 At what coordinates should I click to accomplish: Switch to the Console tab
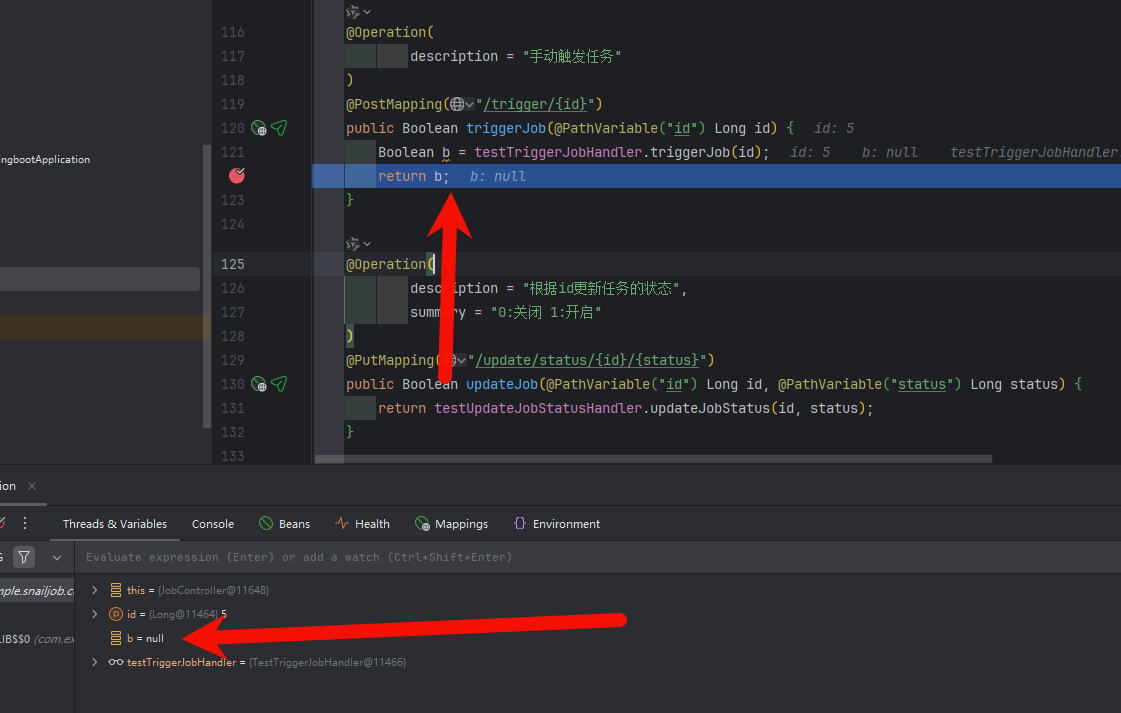tap(213, 524)
